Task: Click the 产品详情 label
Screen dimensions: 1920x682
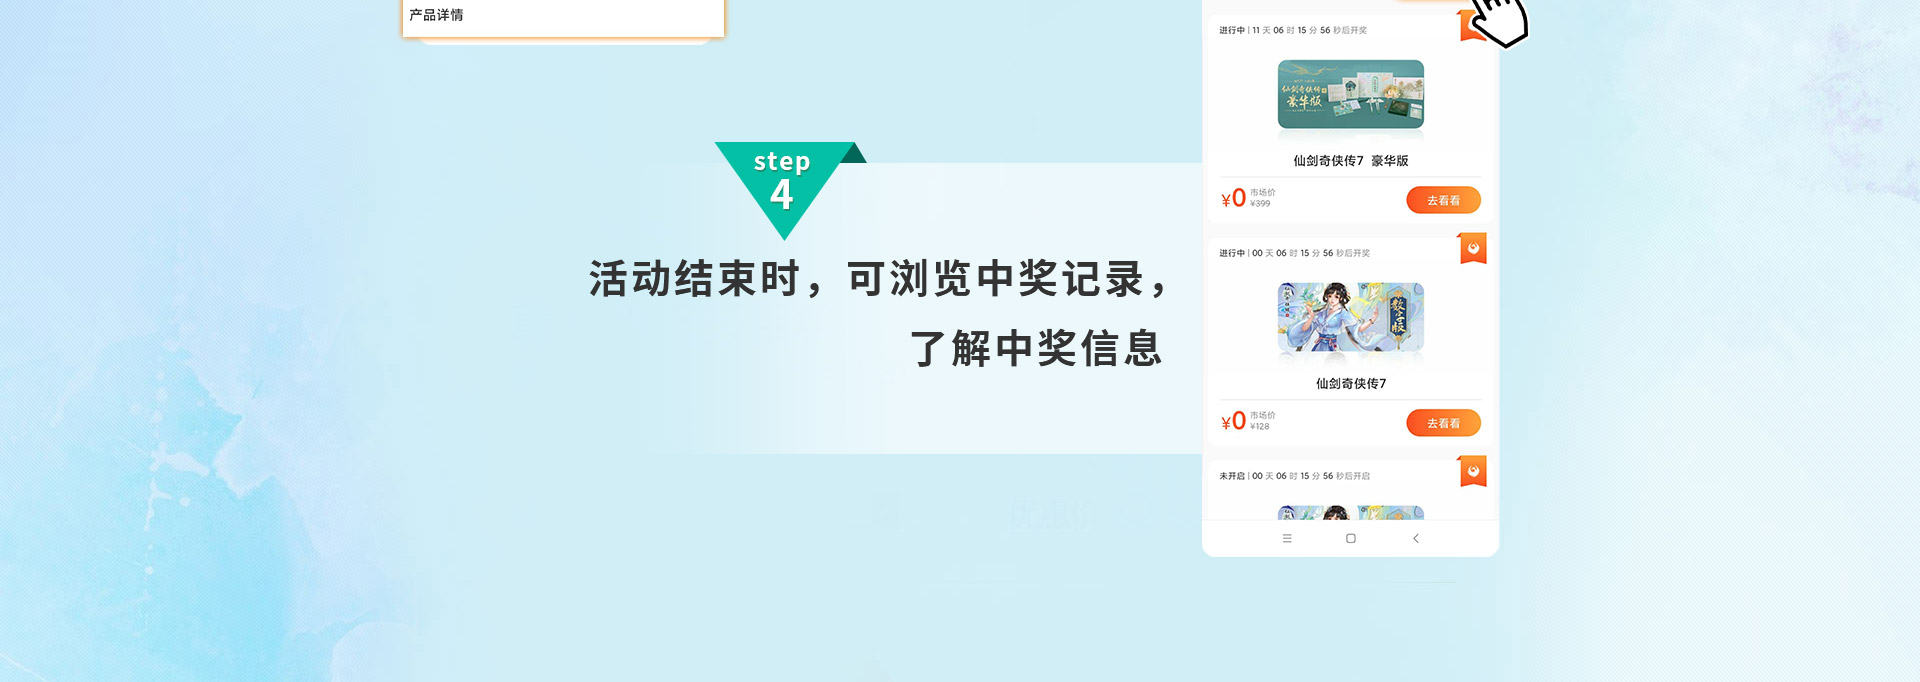Action: tap(436, 15)
